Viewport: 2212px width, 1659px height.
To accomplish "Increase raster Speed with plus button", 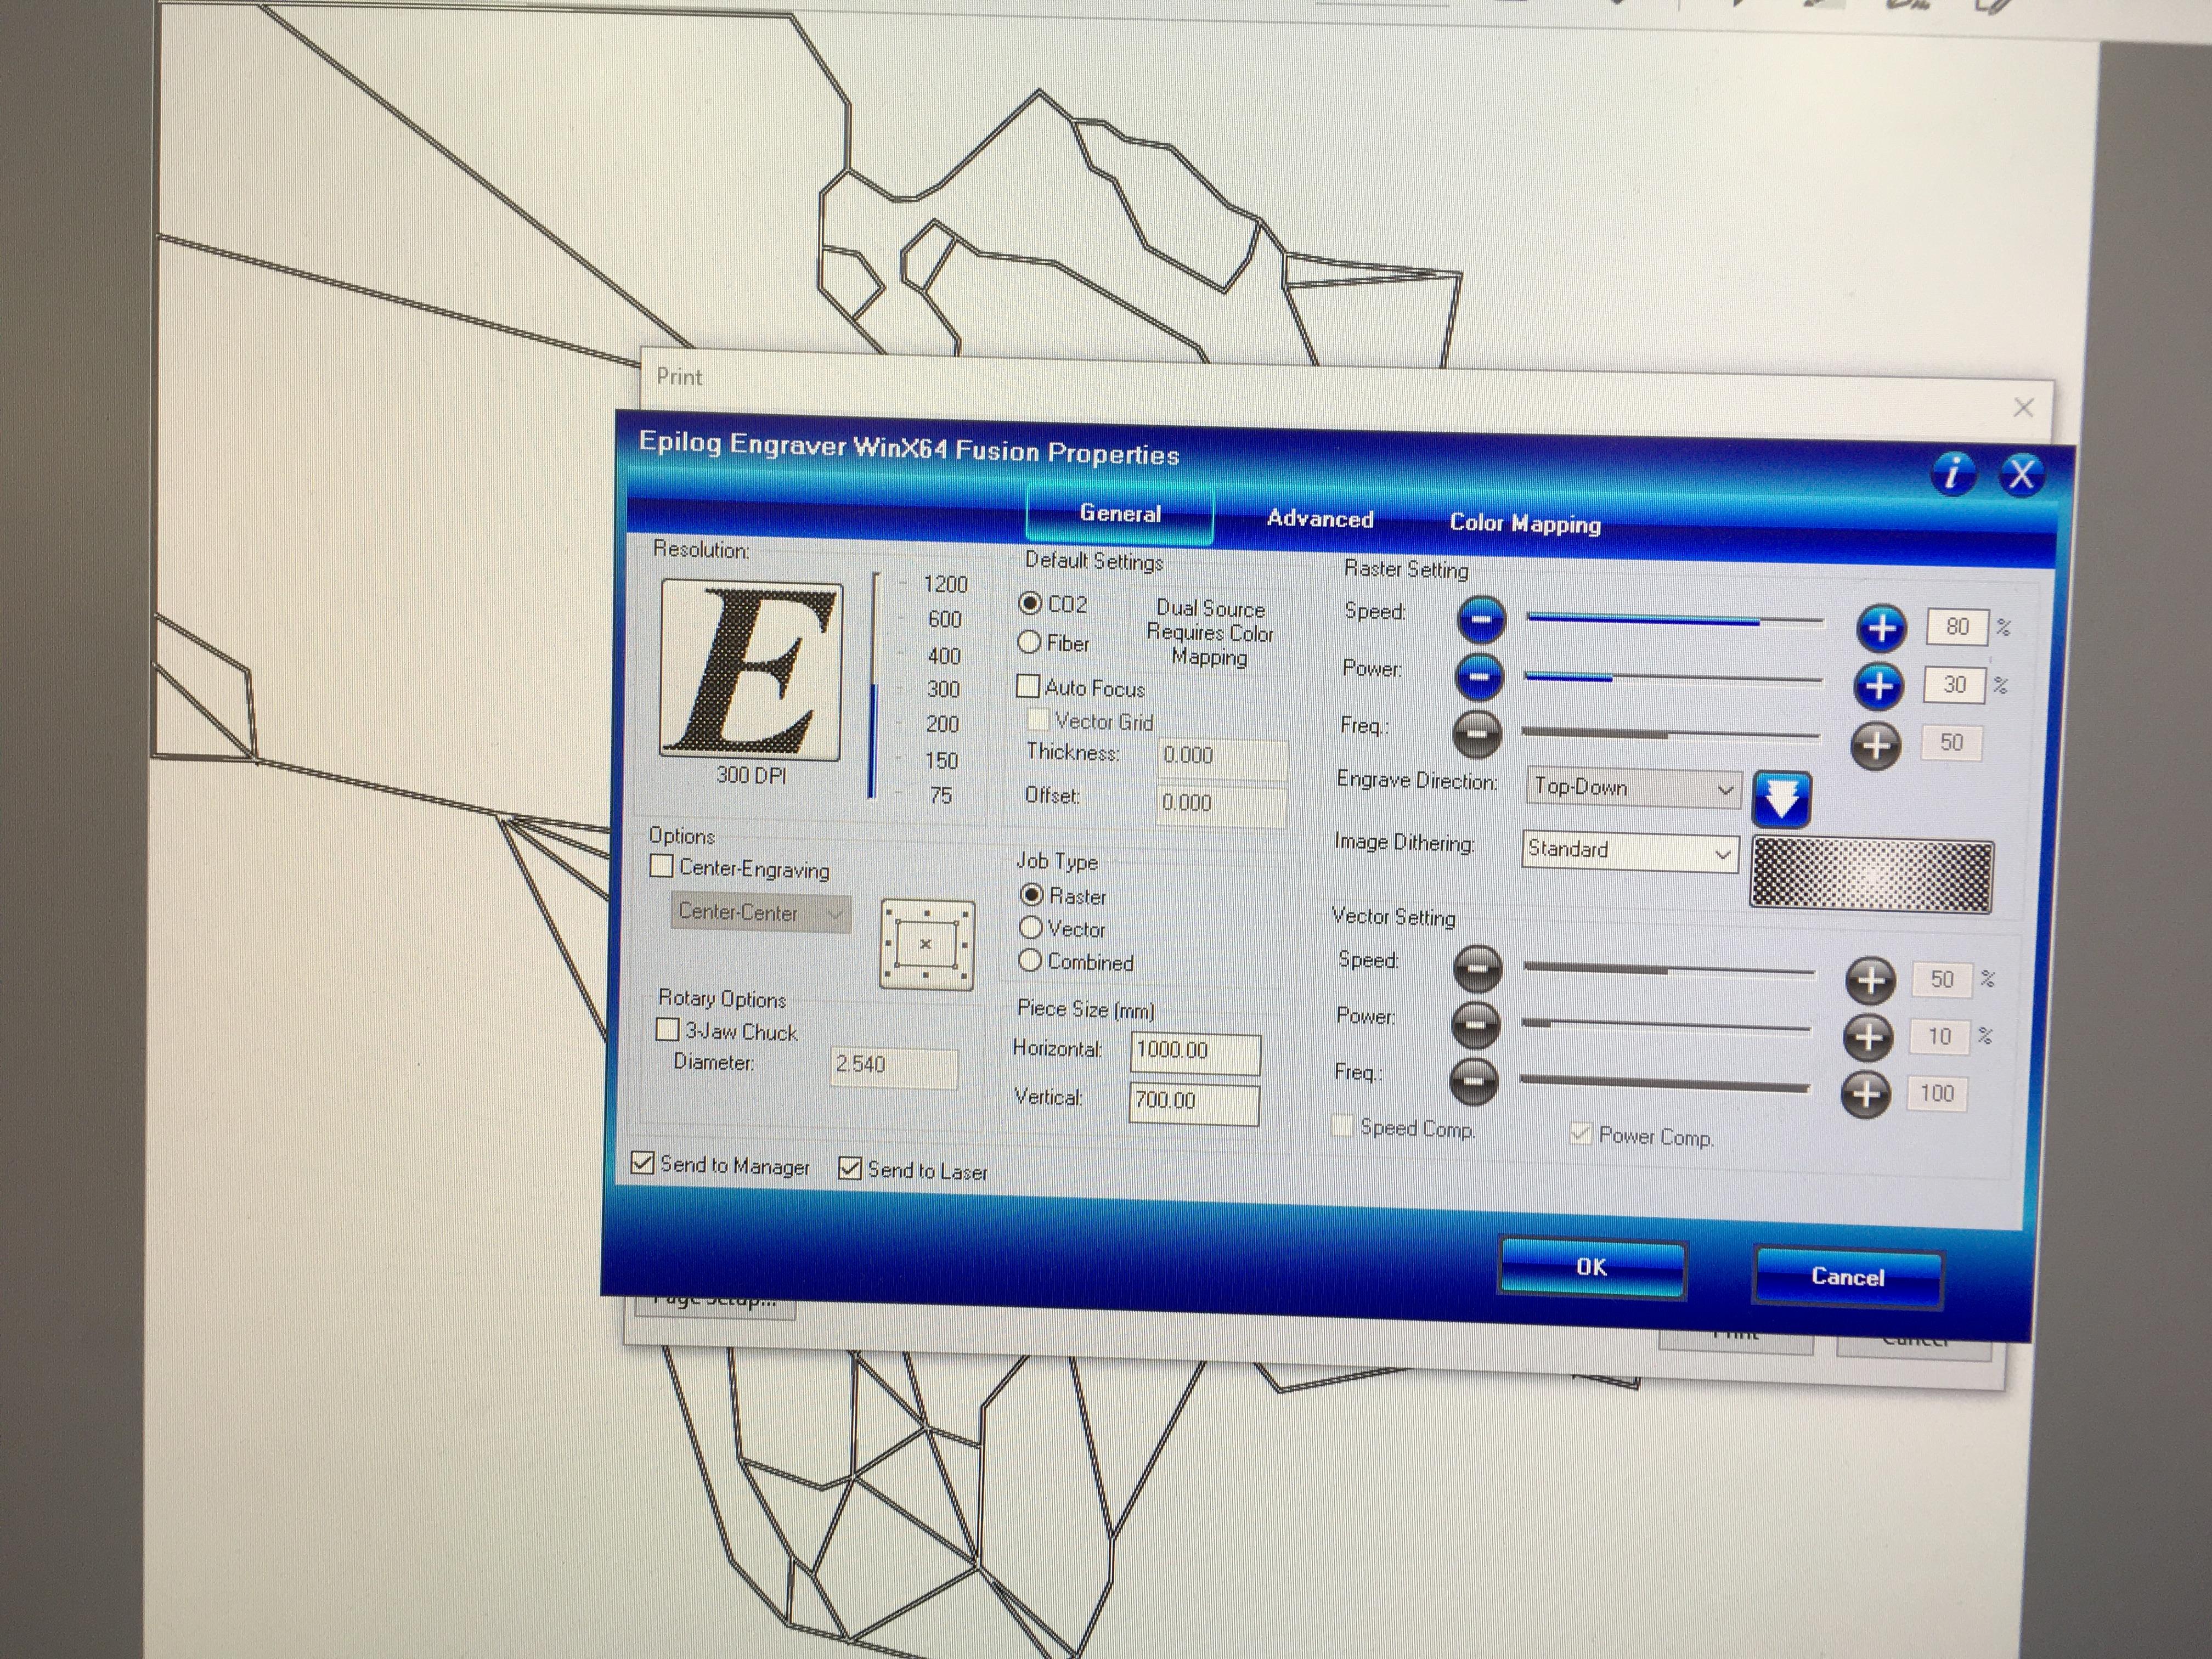I will pyautogui.click(x=1881, y=628).
